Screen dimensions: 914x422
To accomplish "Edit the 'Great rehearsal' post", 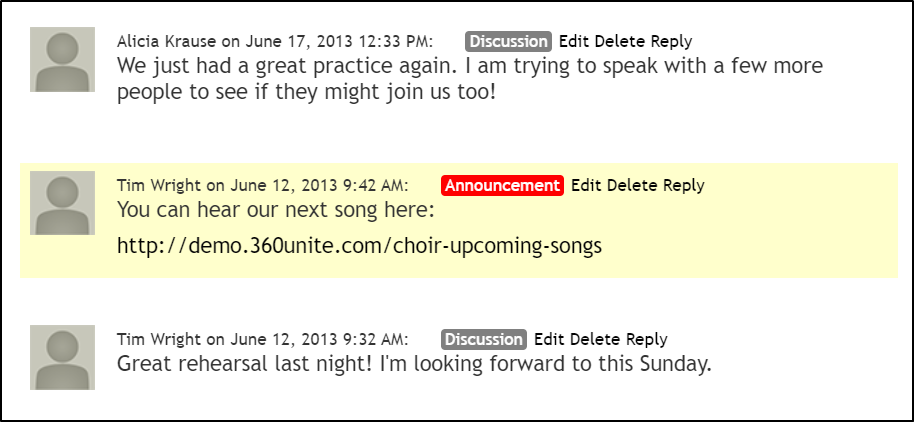I will [549, 339].
